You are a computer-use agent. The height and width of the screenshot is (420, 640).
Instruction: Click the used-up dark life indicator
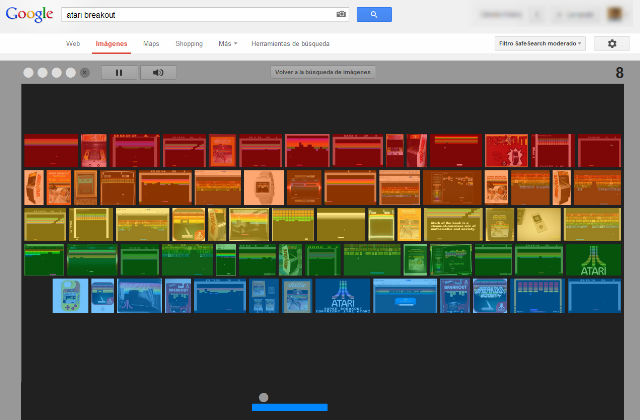[x=84, y=73]
